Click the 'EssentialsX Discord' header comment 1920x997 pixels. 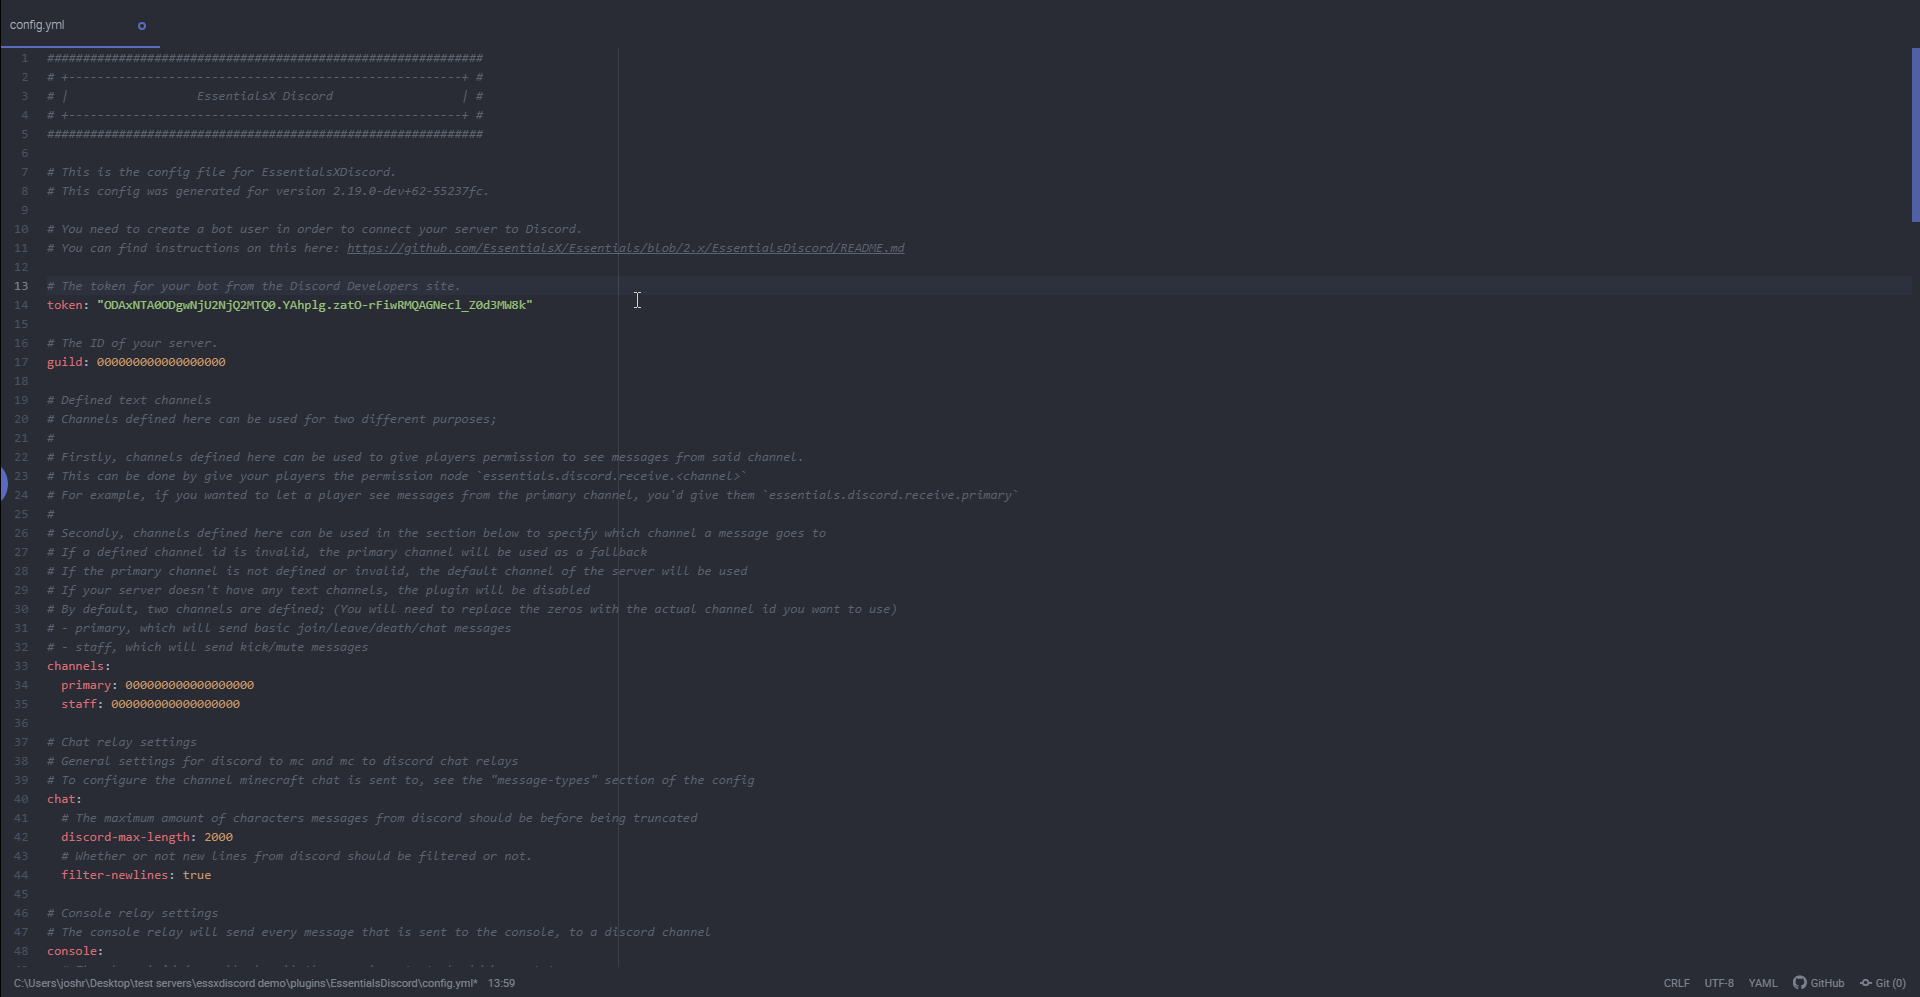265,96
